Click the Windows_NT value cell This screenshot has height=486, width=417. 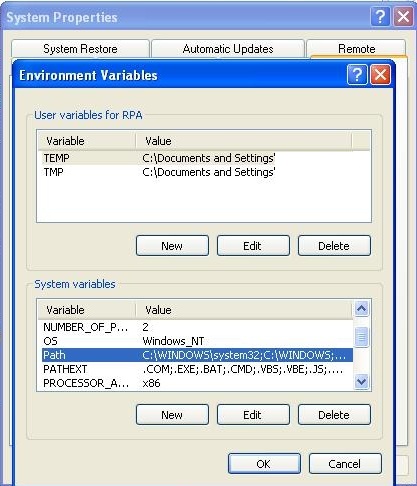click(x=173, y=341)
